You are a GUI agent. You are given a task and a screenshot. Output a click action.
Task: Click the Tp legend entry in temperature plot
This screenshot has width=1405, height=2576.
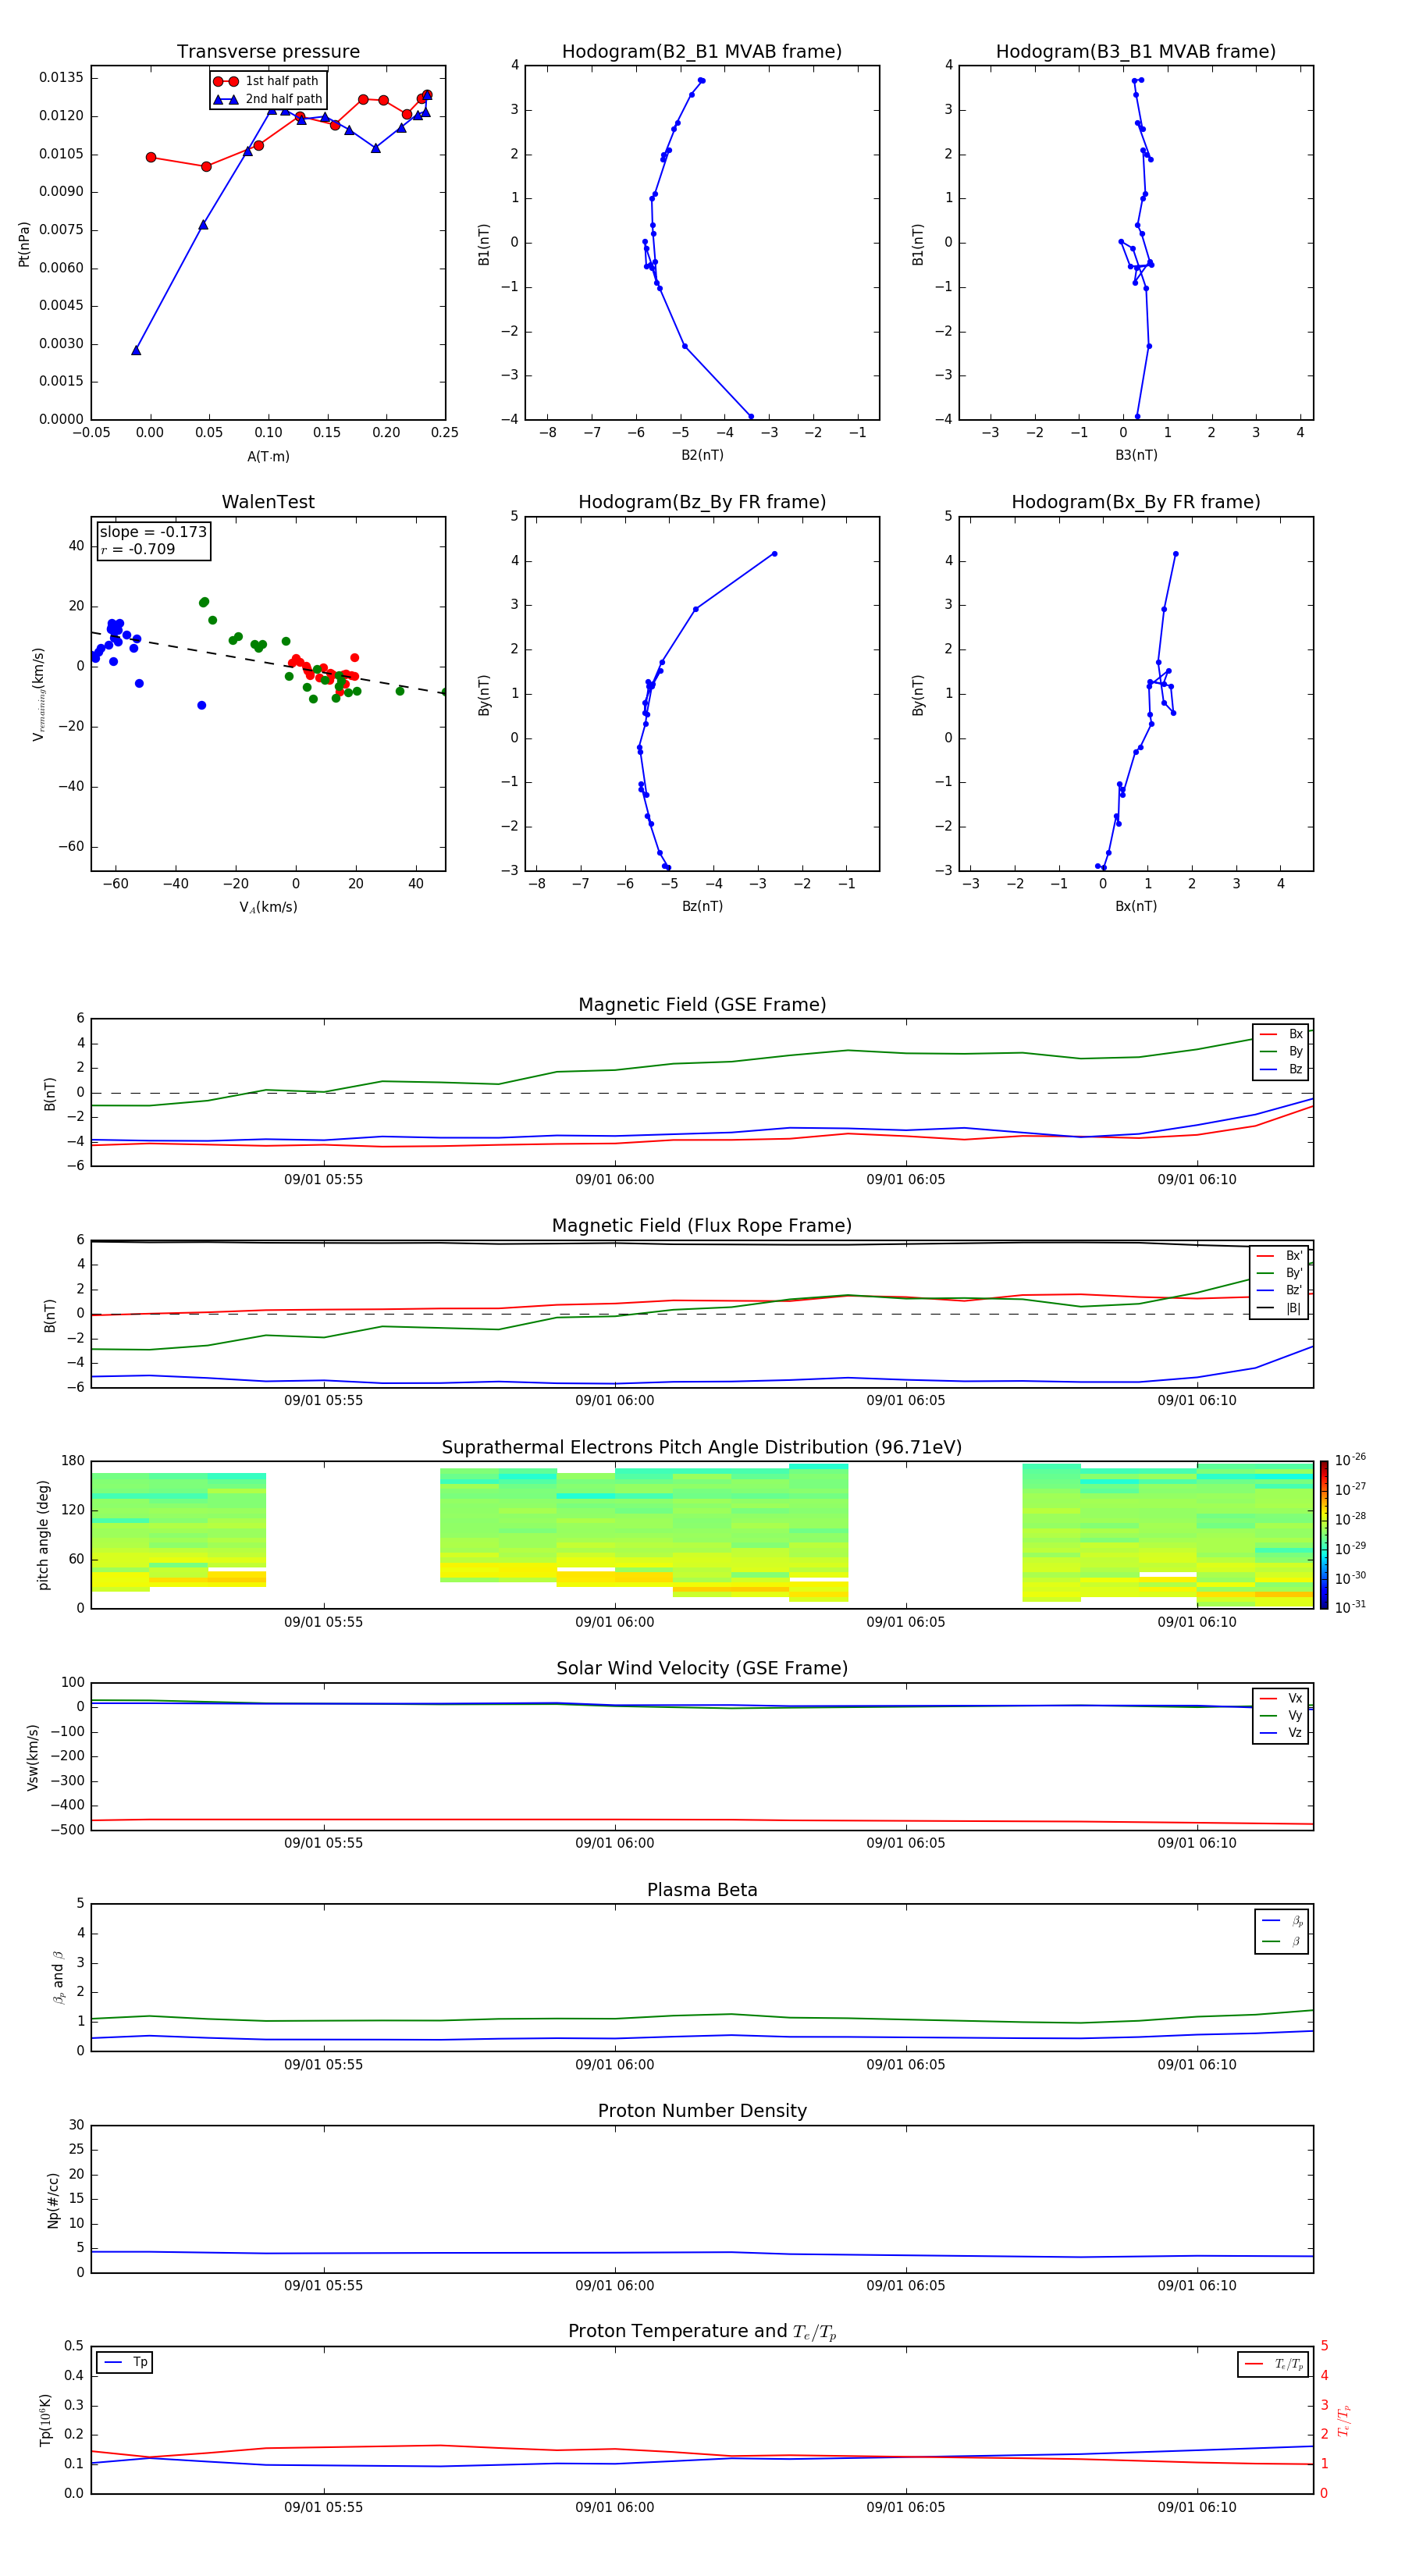click(x=126, y=2362)
